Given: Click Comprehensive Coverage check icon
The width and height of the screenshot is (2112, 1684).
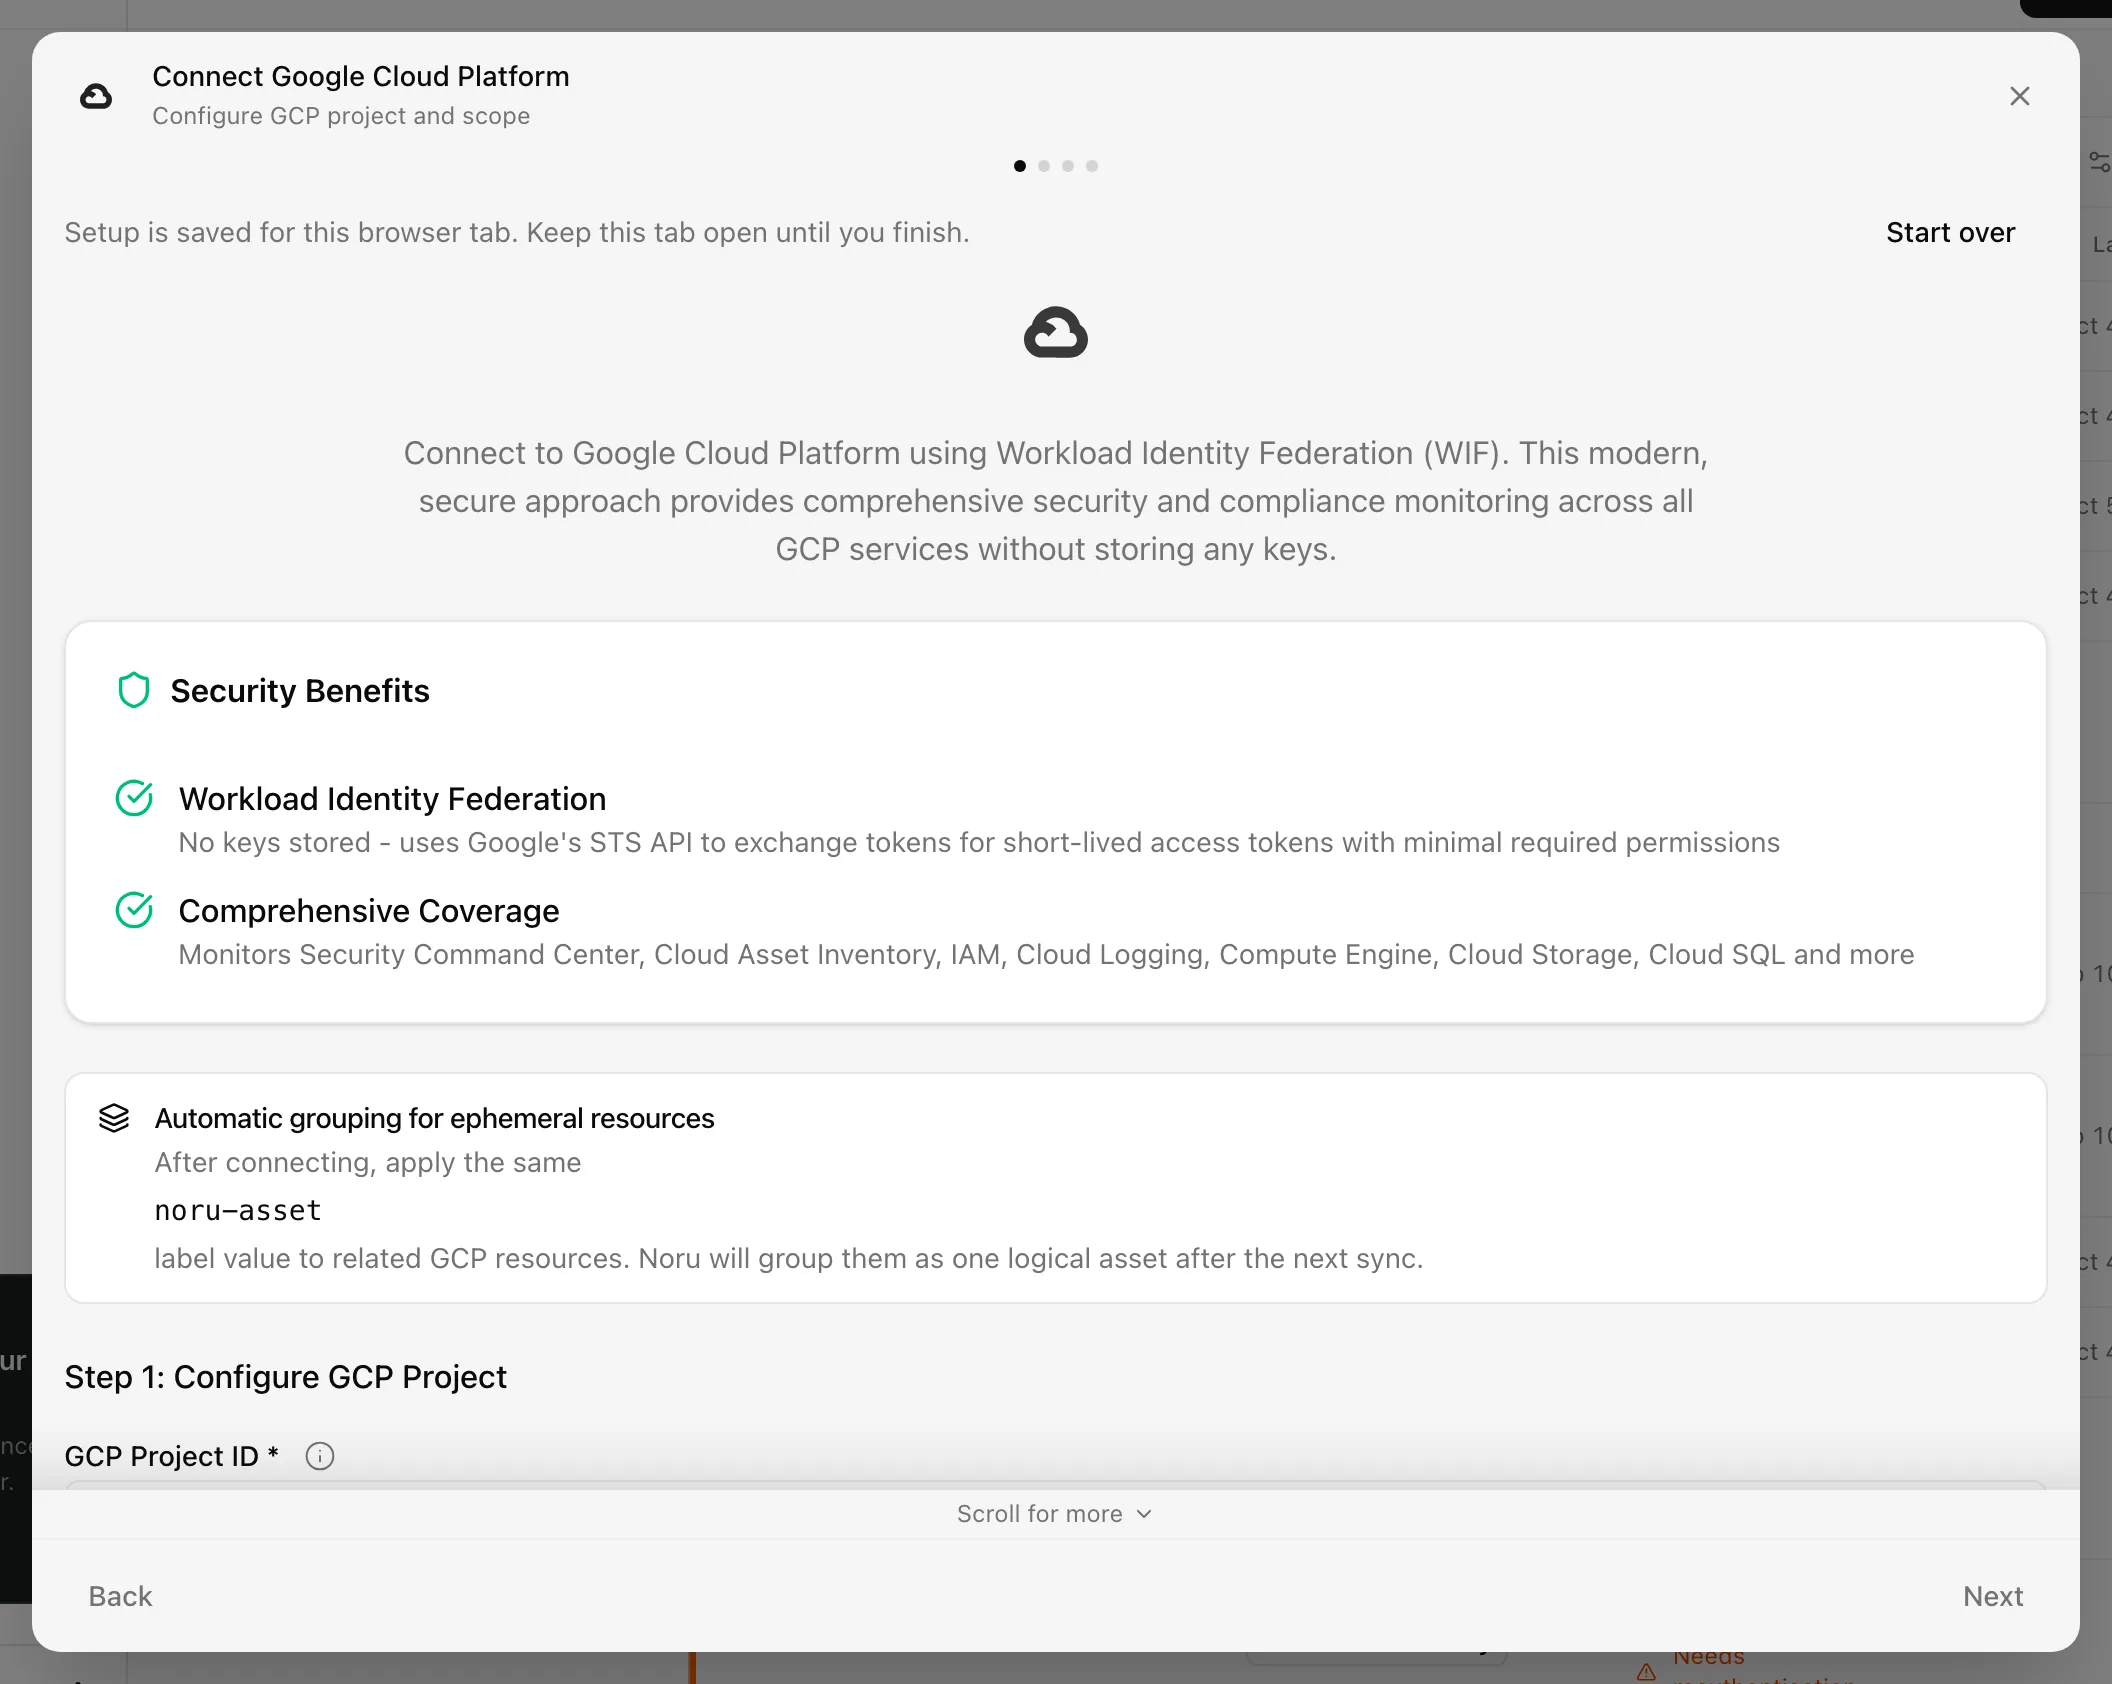Looking at the screenshot, I should click(x=134, y=910).
